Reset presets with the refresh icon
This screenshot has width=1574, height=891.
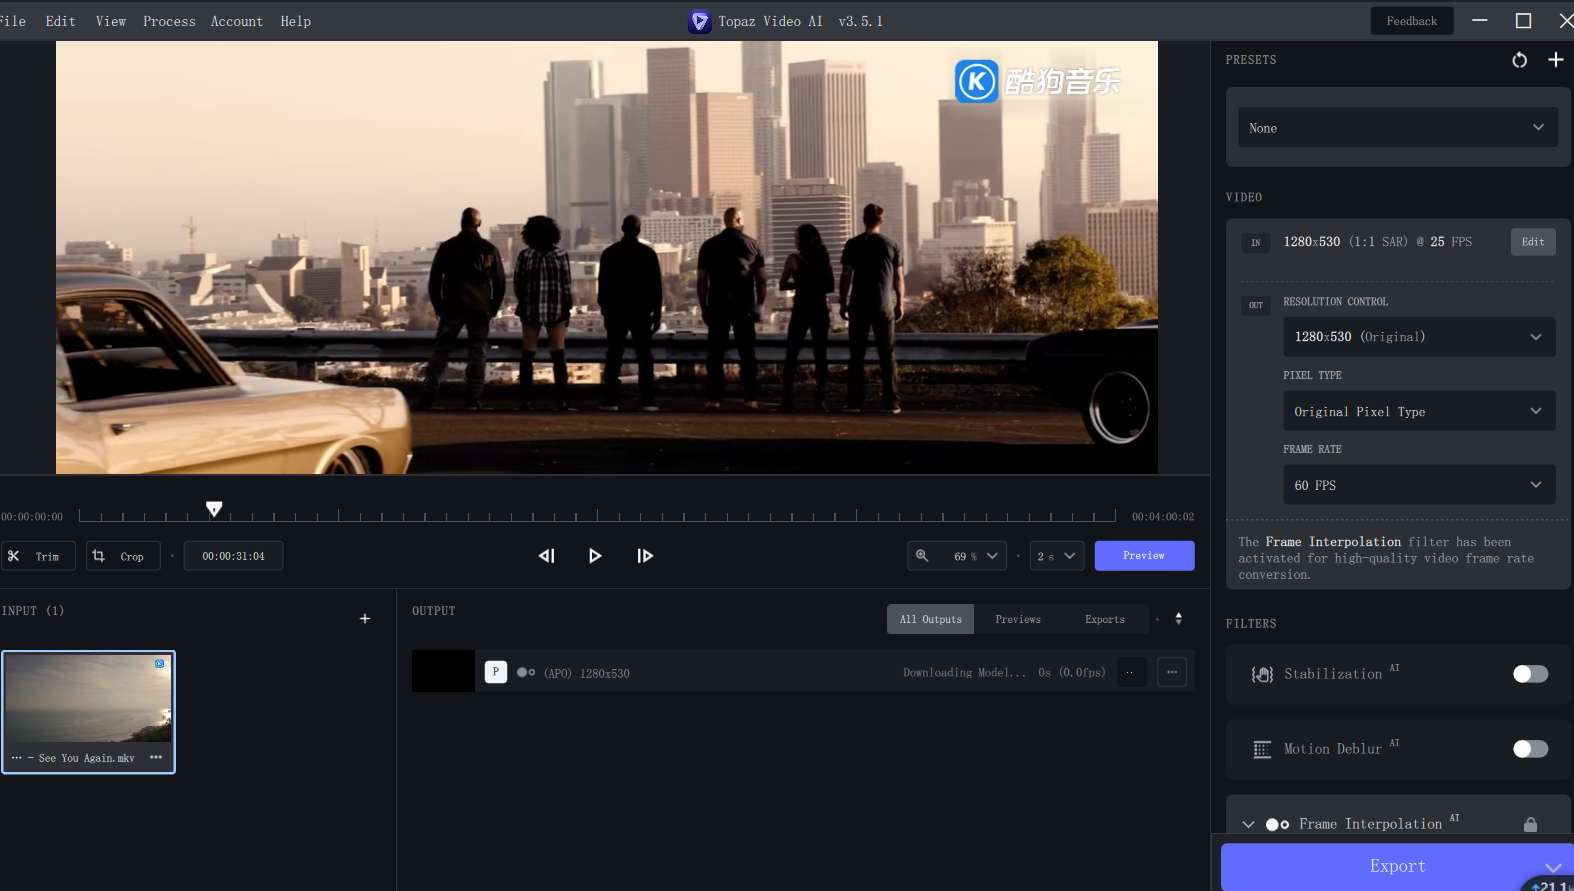tap(1519, 60)
